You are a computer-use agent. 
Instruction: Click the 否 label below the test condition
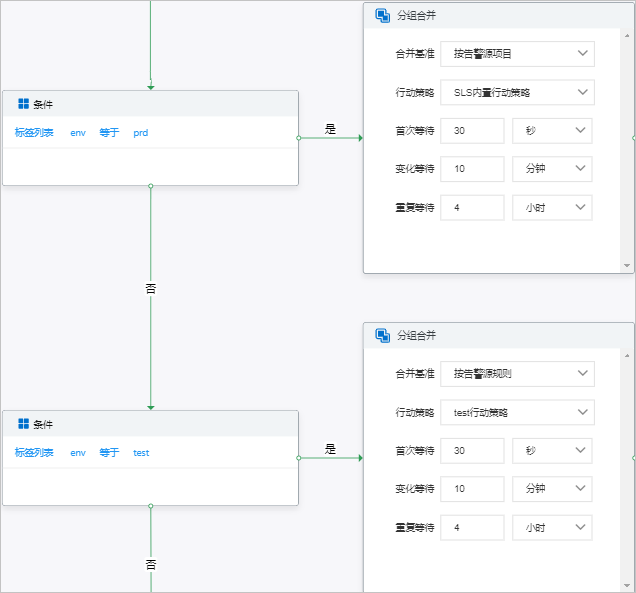tap(151, 565)
